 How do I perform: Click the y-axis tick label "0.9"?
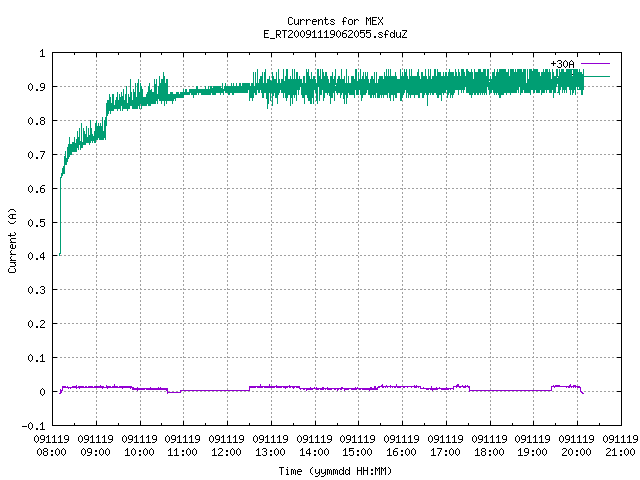[36, 87]
